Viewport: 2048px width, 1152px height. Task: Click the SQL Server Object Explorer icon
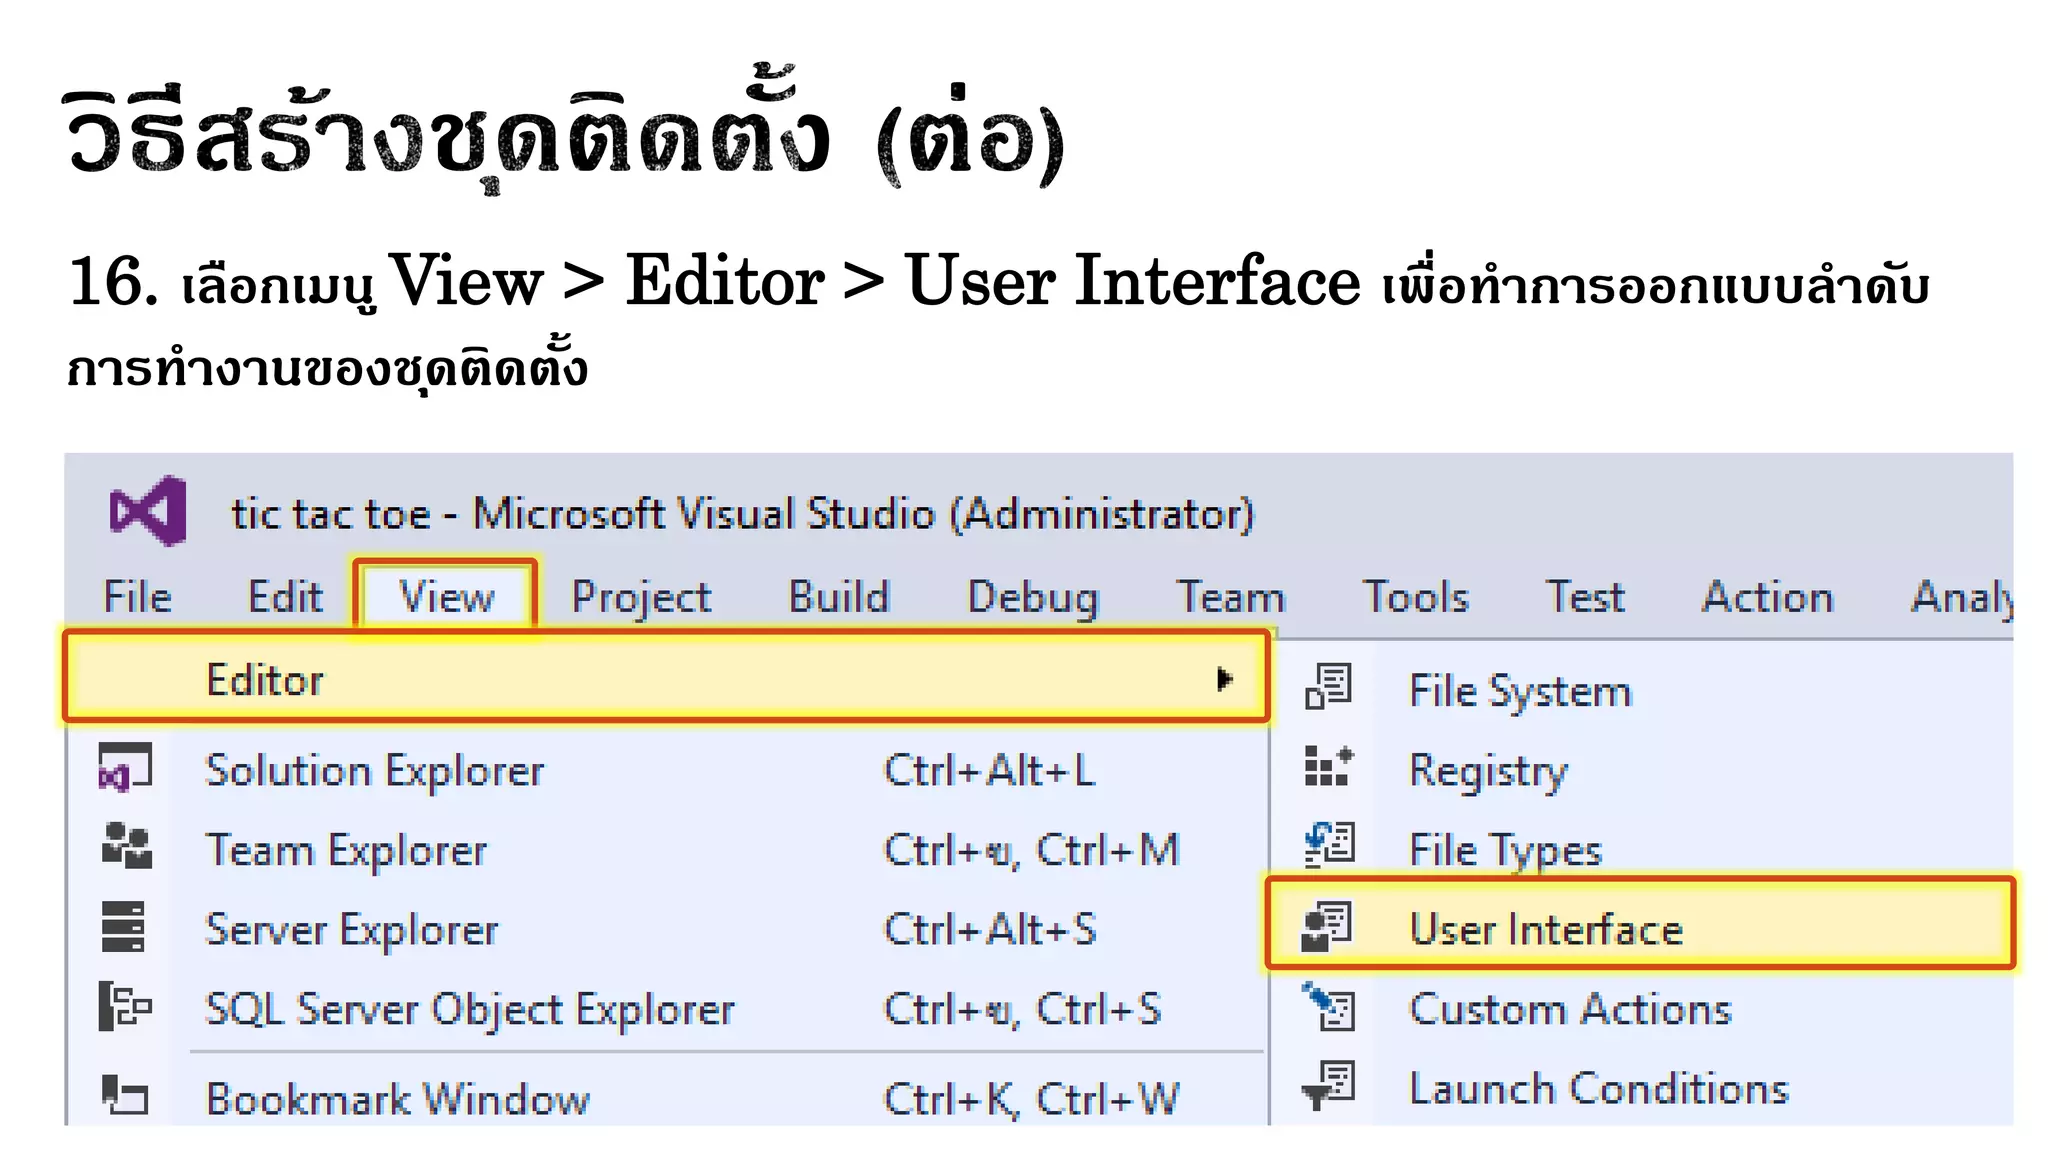click(x=125, y=1005)
